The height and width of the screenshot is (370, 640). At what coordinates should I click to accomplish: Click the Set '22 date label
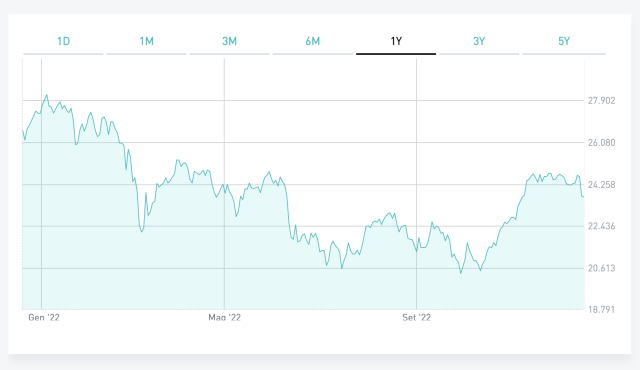(x=416, y=317)
